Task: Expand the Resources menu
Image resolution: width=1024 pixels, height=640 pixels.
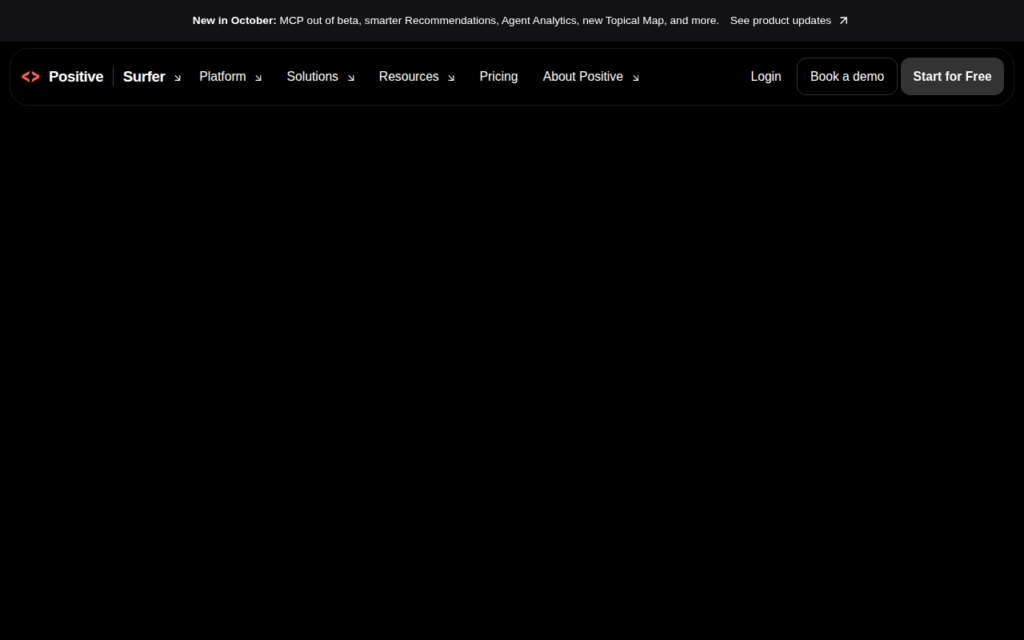Action: [417, 77]
